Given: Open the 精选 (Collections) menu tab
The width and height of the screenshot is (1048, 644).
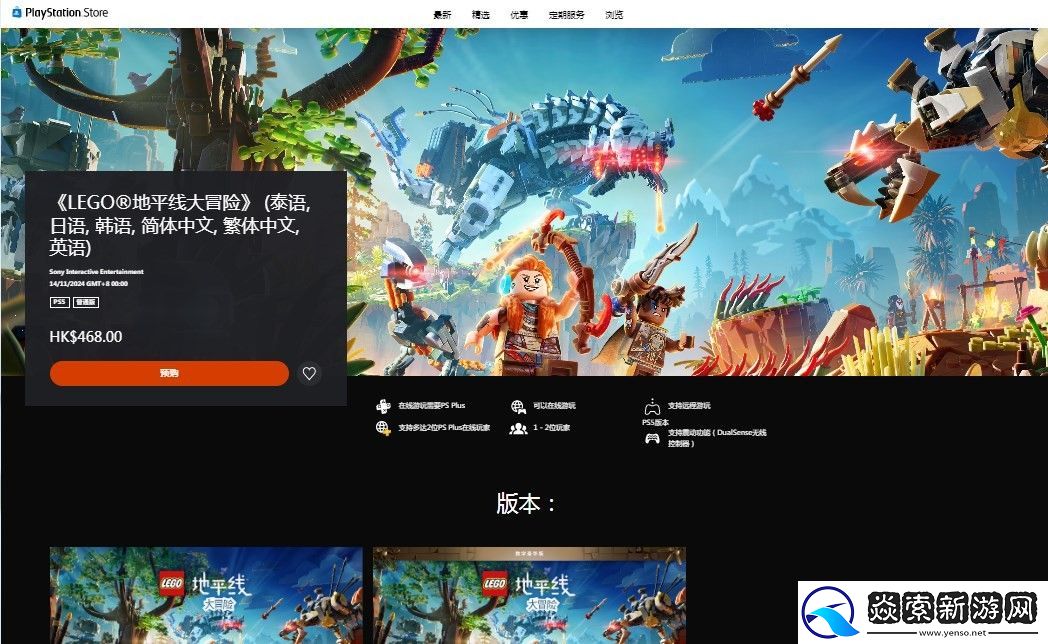Looking at the screenshot, I should click(480, 14).
